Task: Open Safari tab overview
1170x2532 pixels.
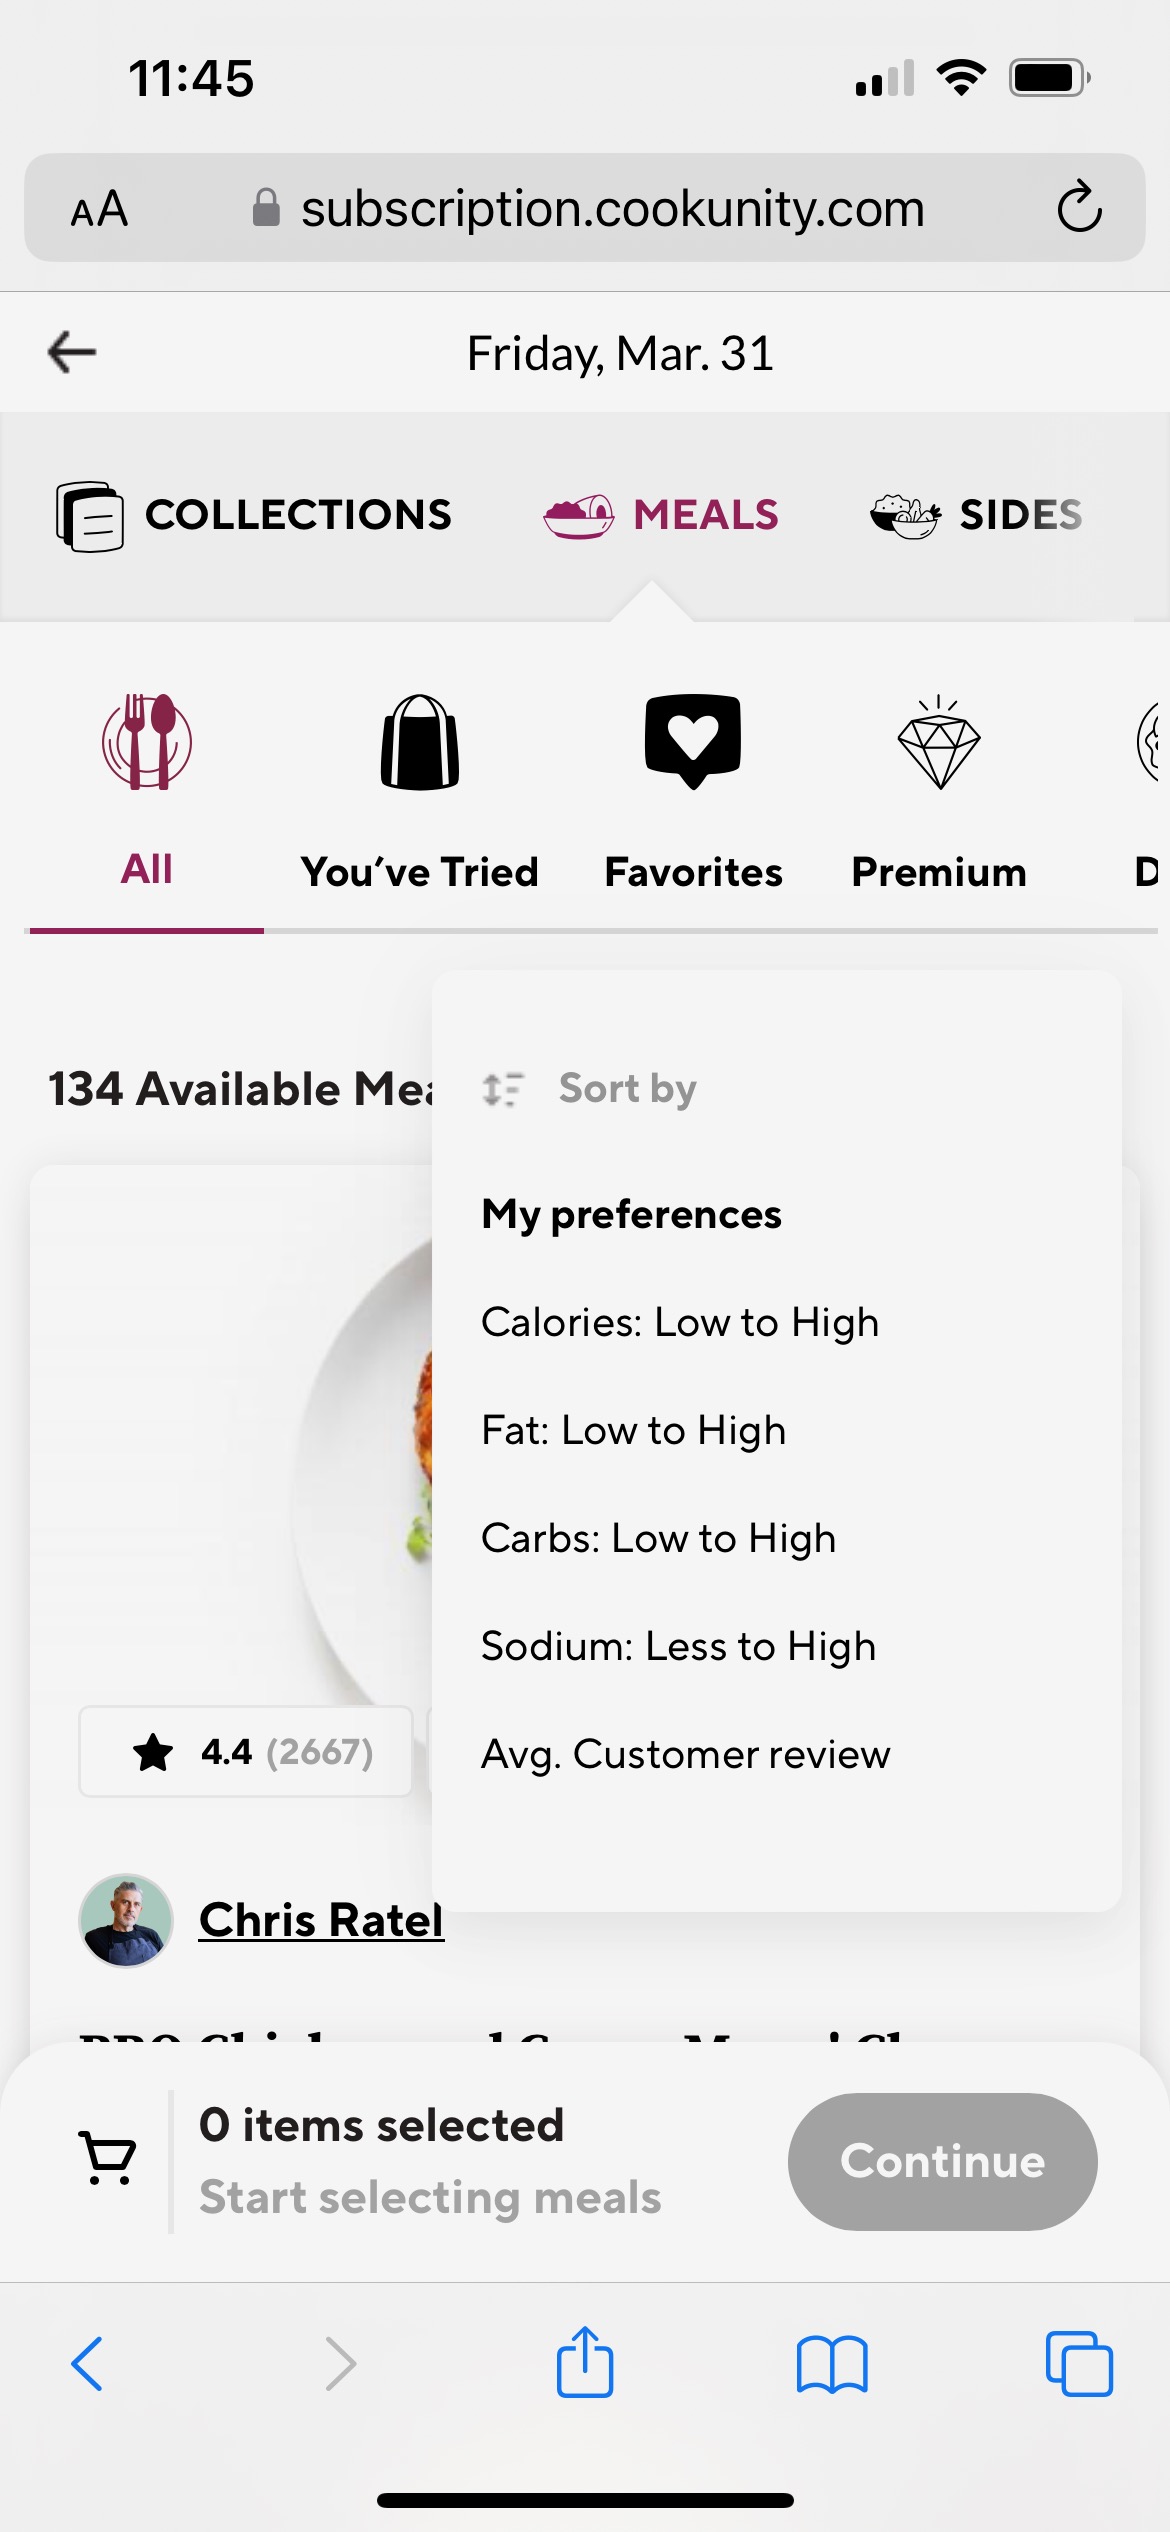Action: click(x=1081, y=2365)
